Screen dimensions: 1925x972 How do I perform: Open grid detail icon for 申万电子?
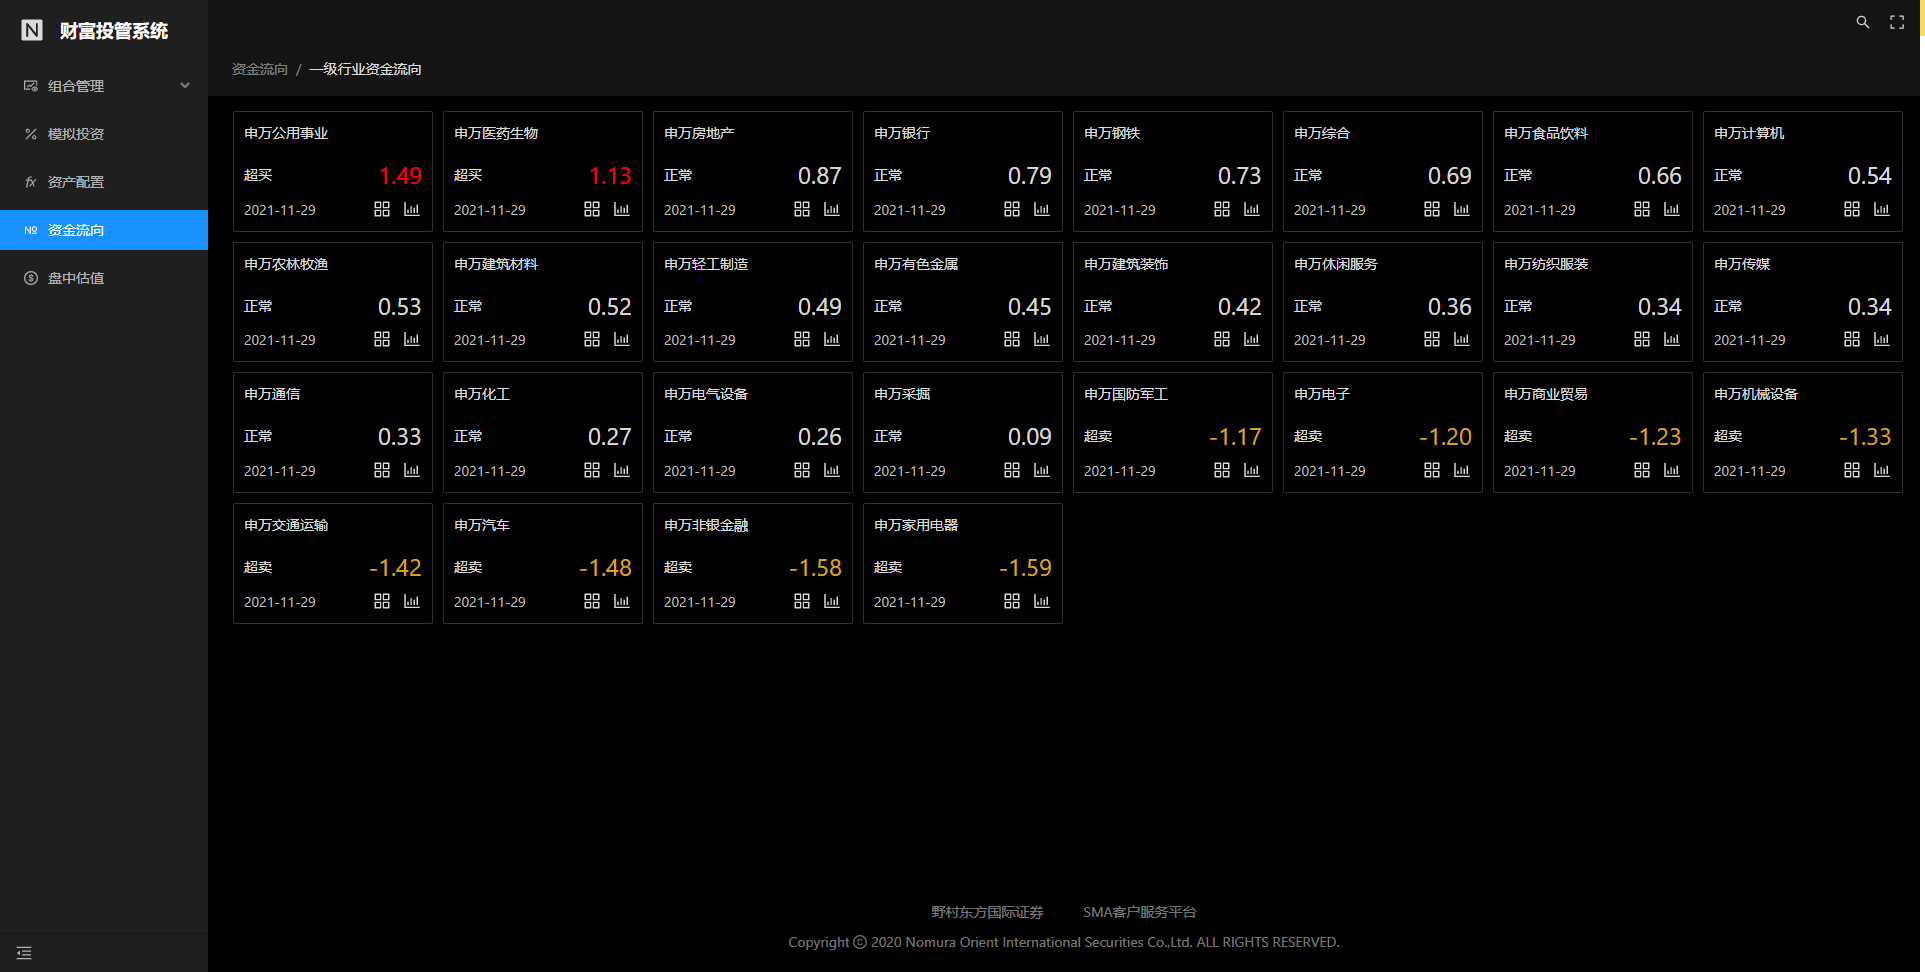point(1432,470)
